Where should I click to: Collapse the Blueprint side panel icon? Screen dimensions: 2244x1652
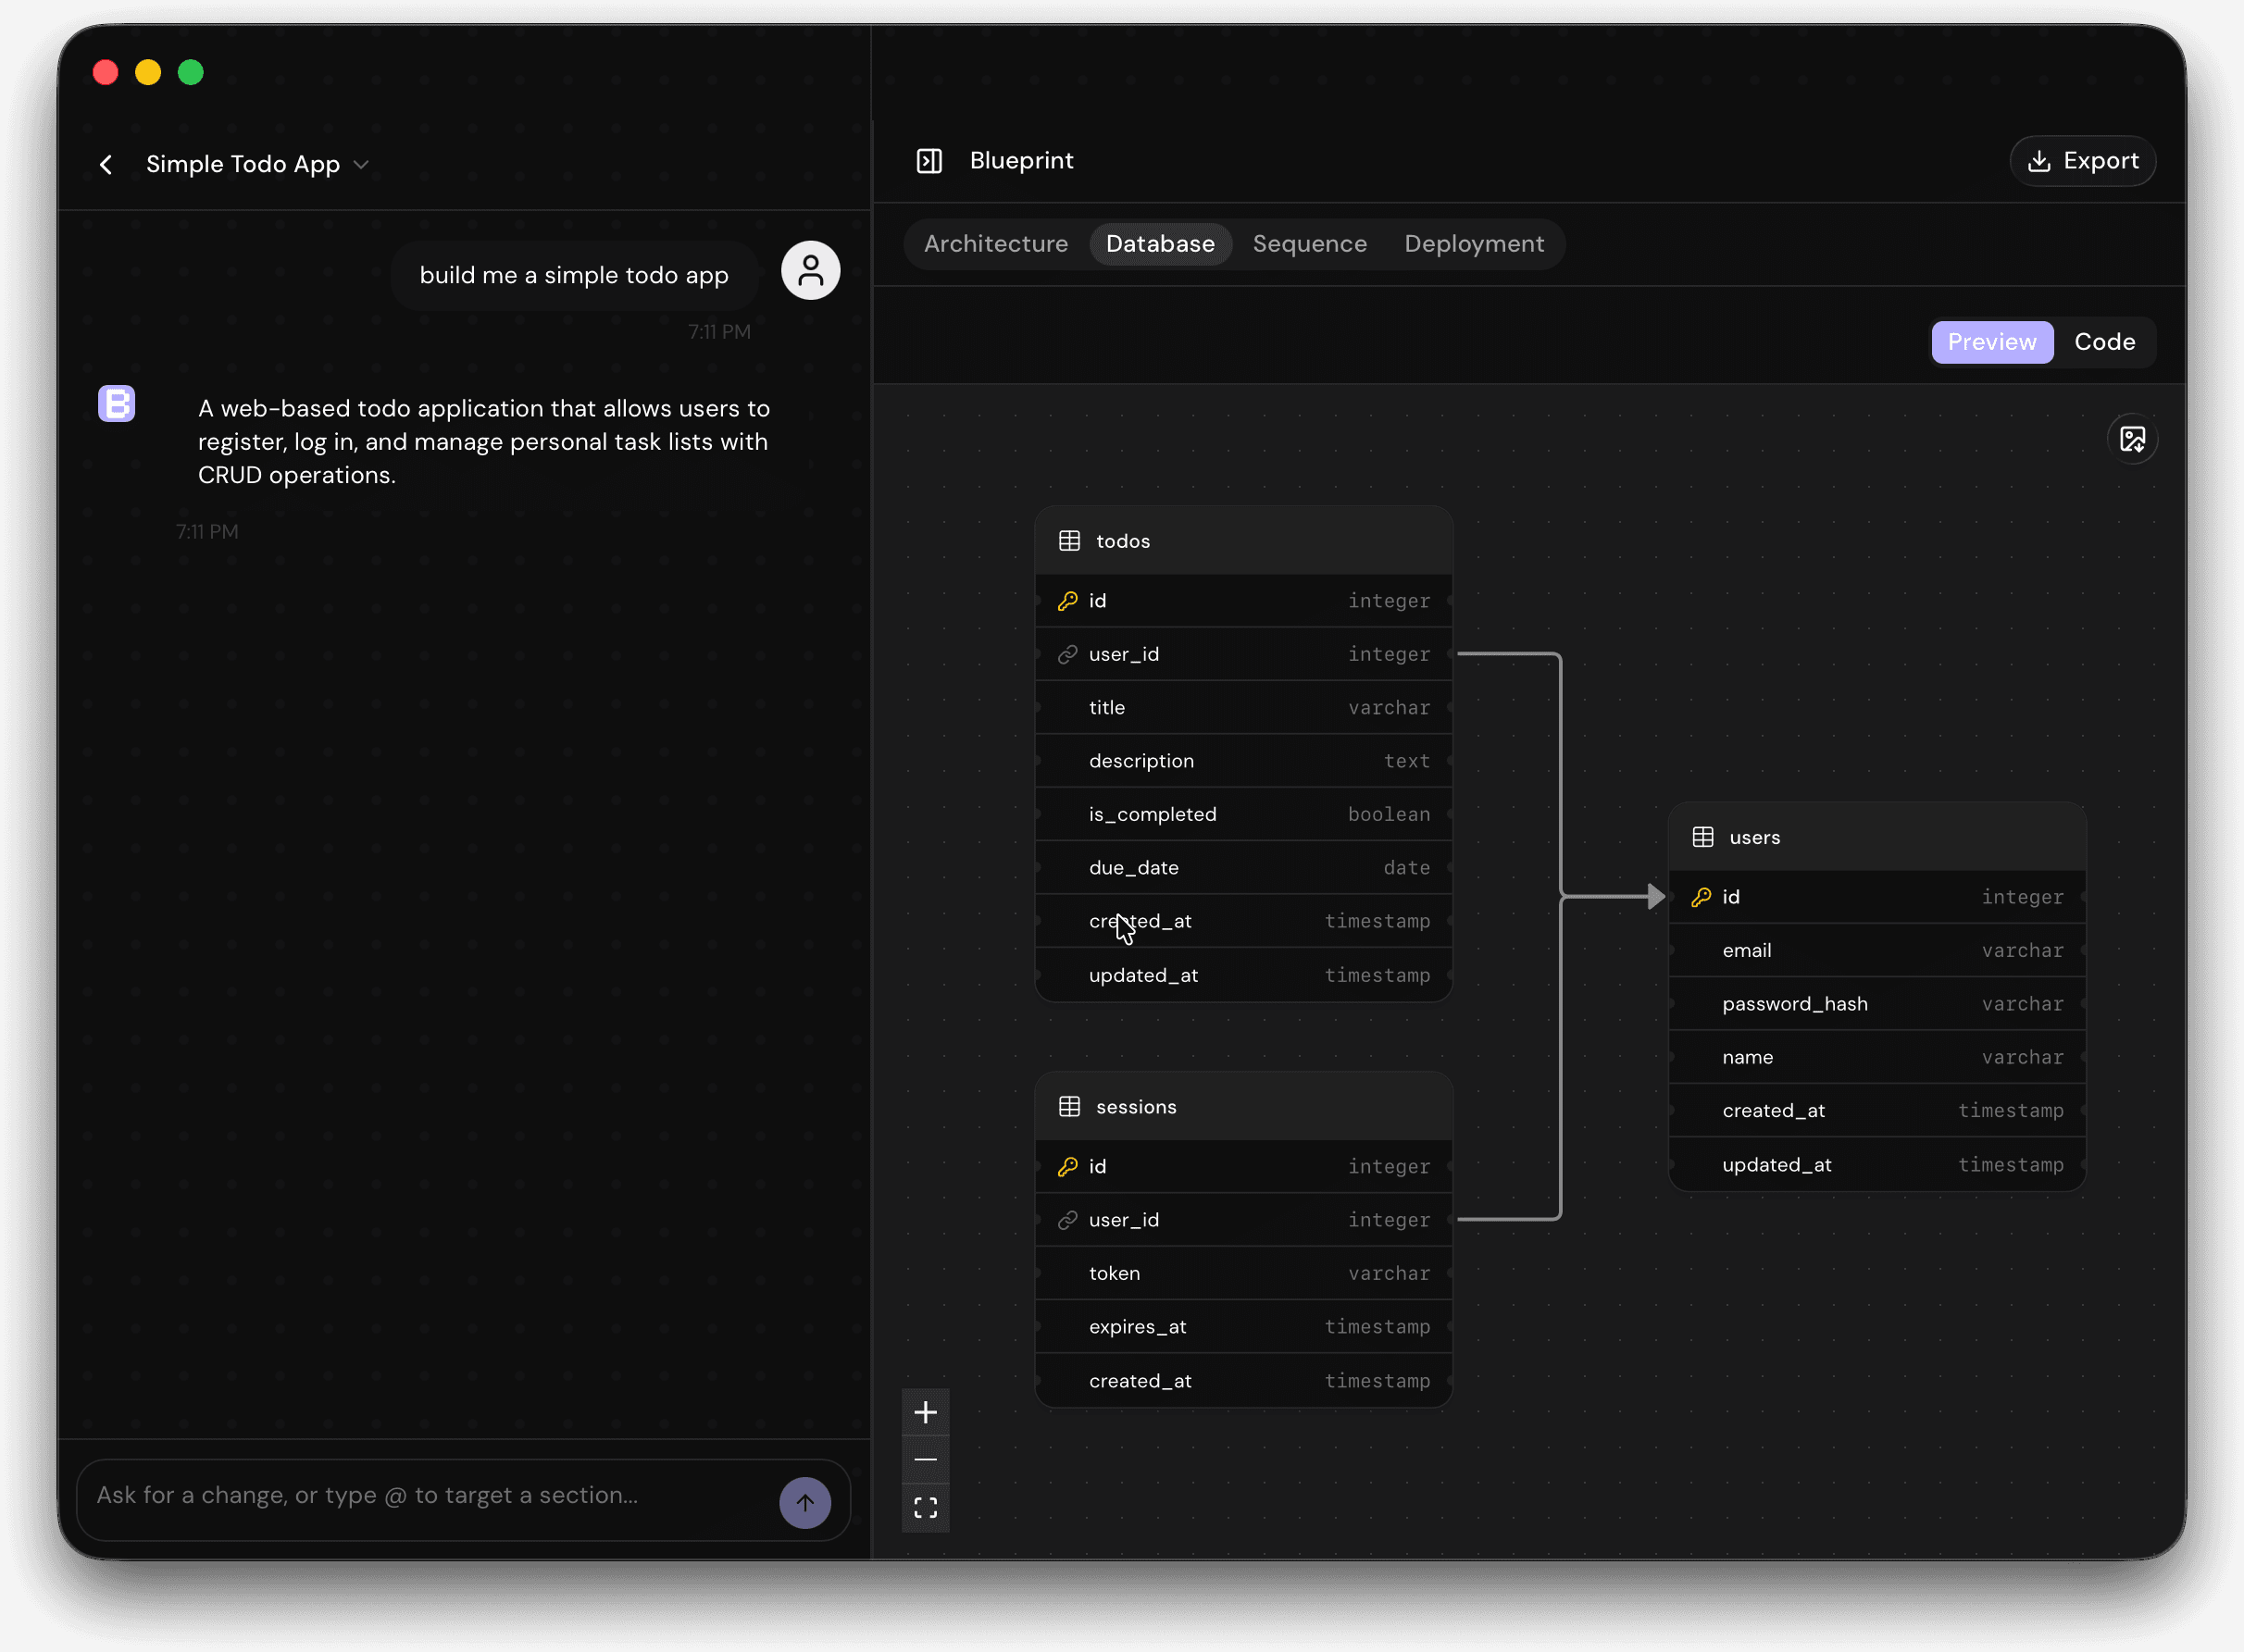pyautogui.click(x=929, y=161)
